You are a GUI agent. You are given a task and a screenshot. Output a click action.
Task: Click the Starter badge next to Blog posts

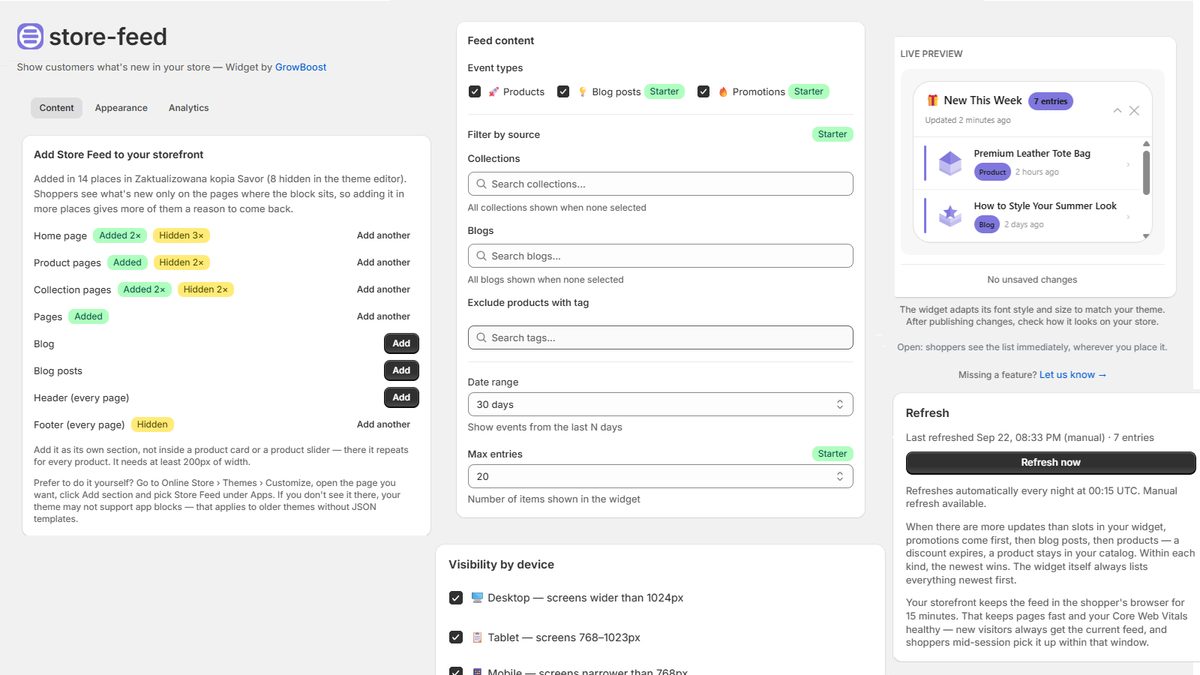[664, 92]
